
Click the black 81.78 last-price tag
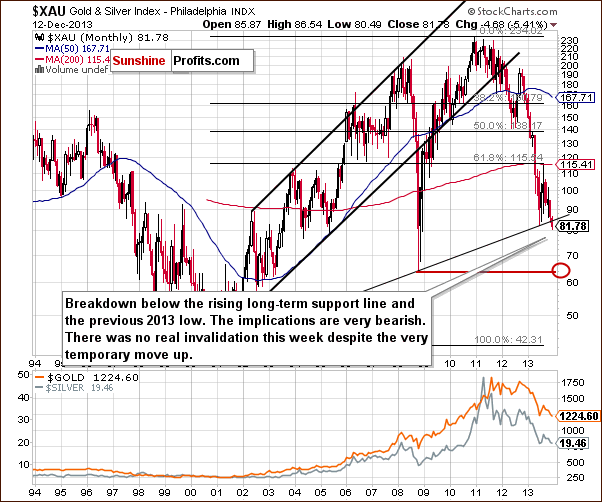pyautogui.click(x=574, y=226)
